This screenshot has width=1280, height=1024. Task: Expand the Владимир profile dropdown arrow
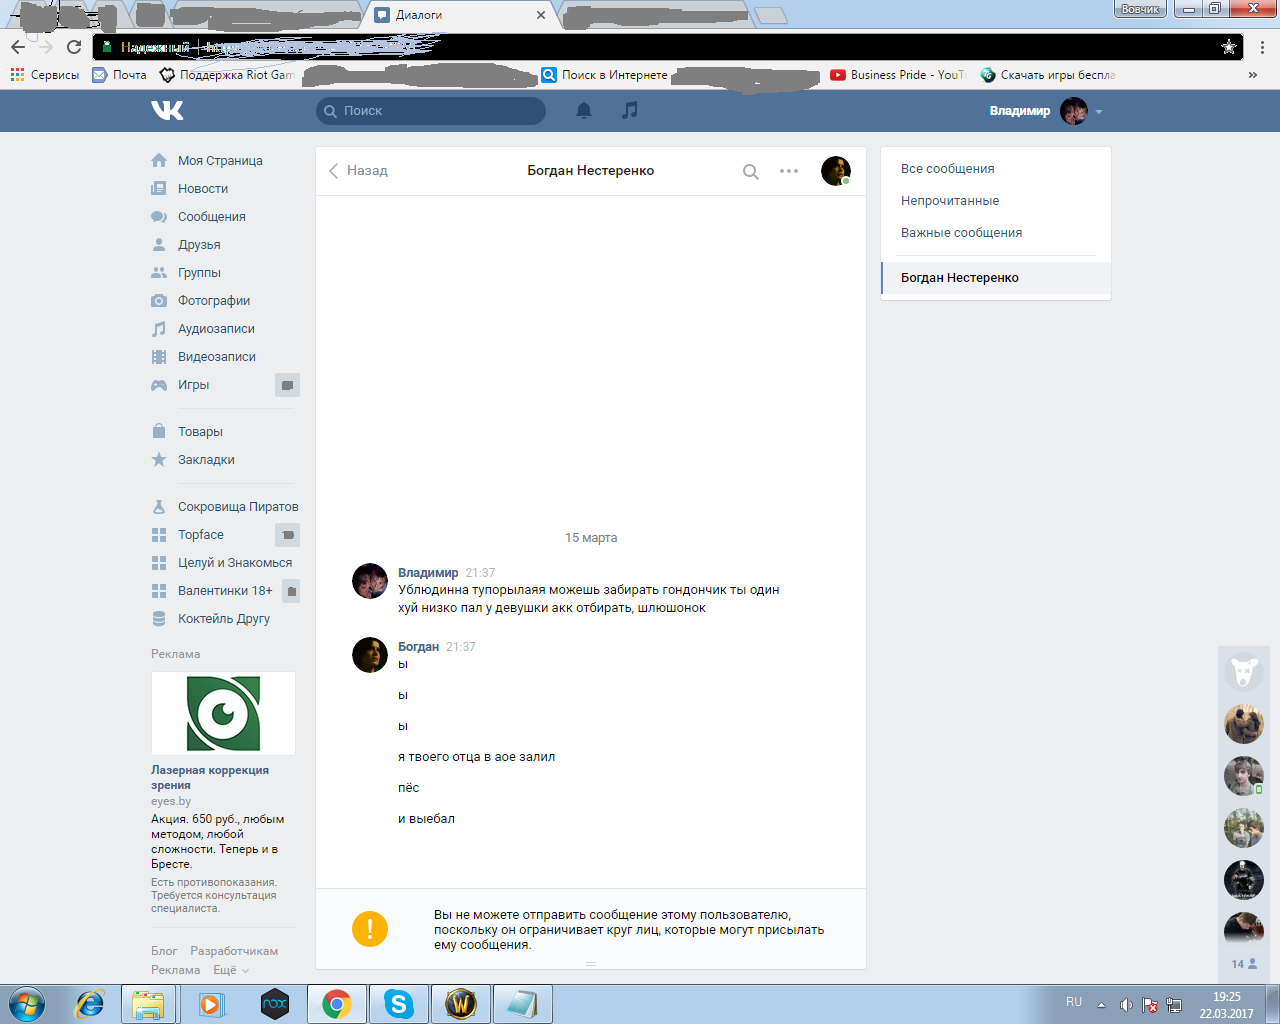point(1099,112)
